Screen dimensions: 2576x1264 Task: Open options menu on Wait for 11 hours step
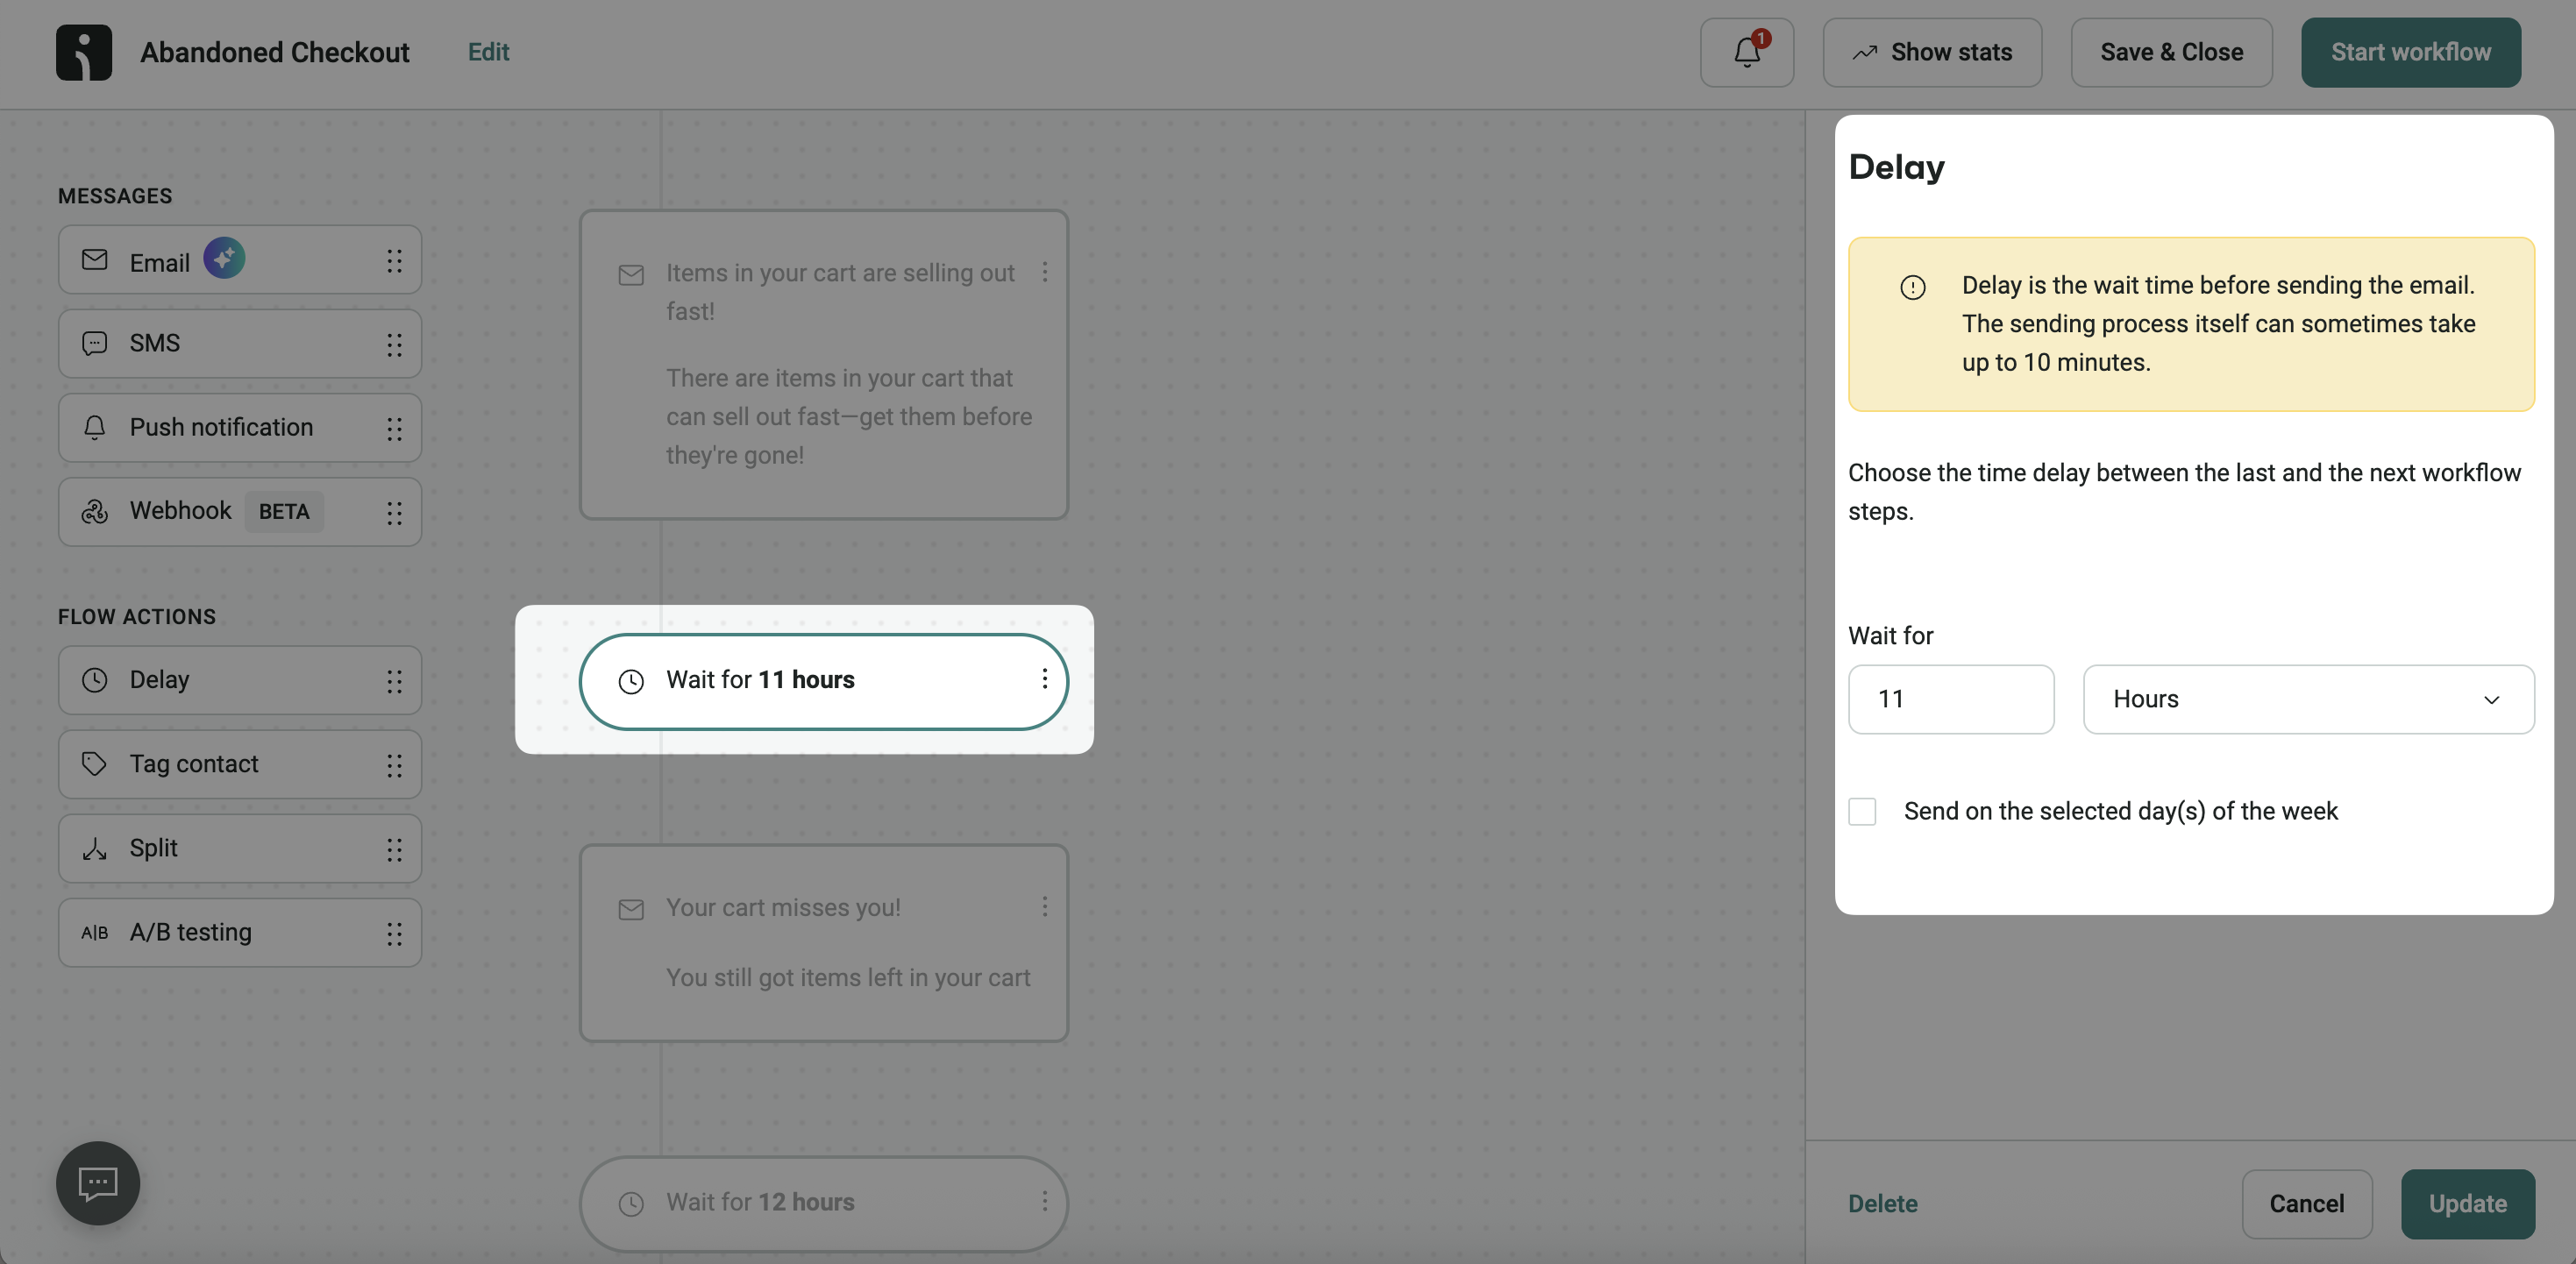1044,680
